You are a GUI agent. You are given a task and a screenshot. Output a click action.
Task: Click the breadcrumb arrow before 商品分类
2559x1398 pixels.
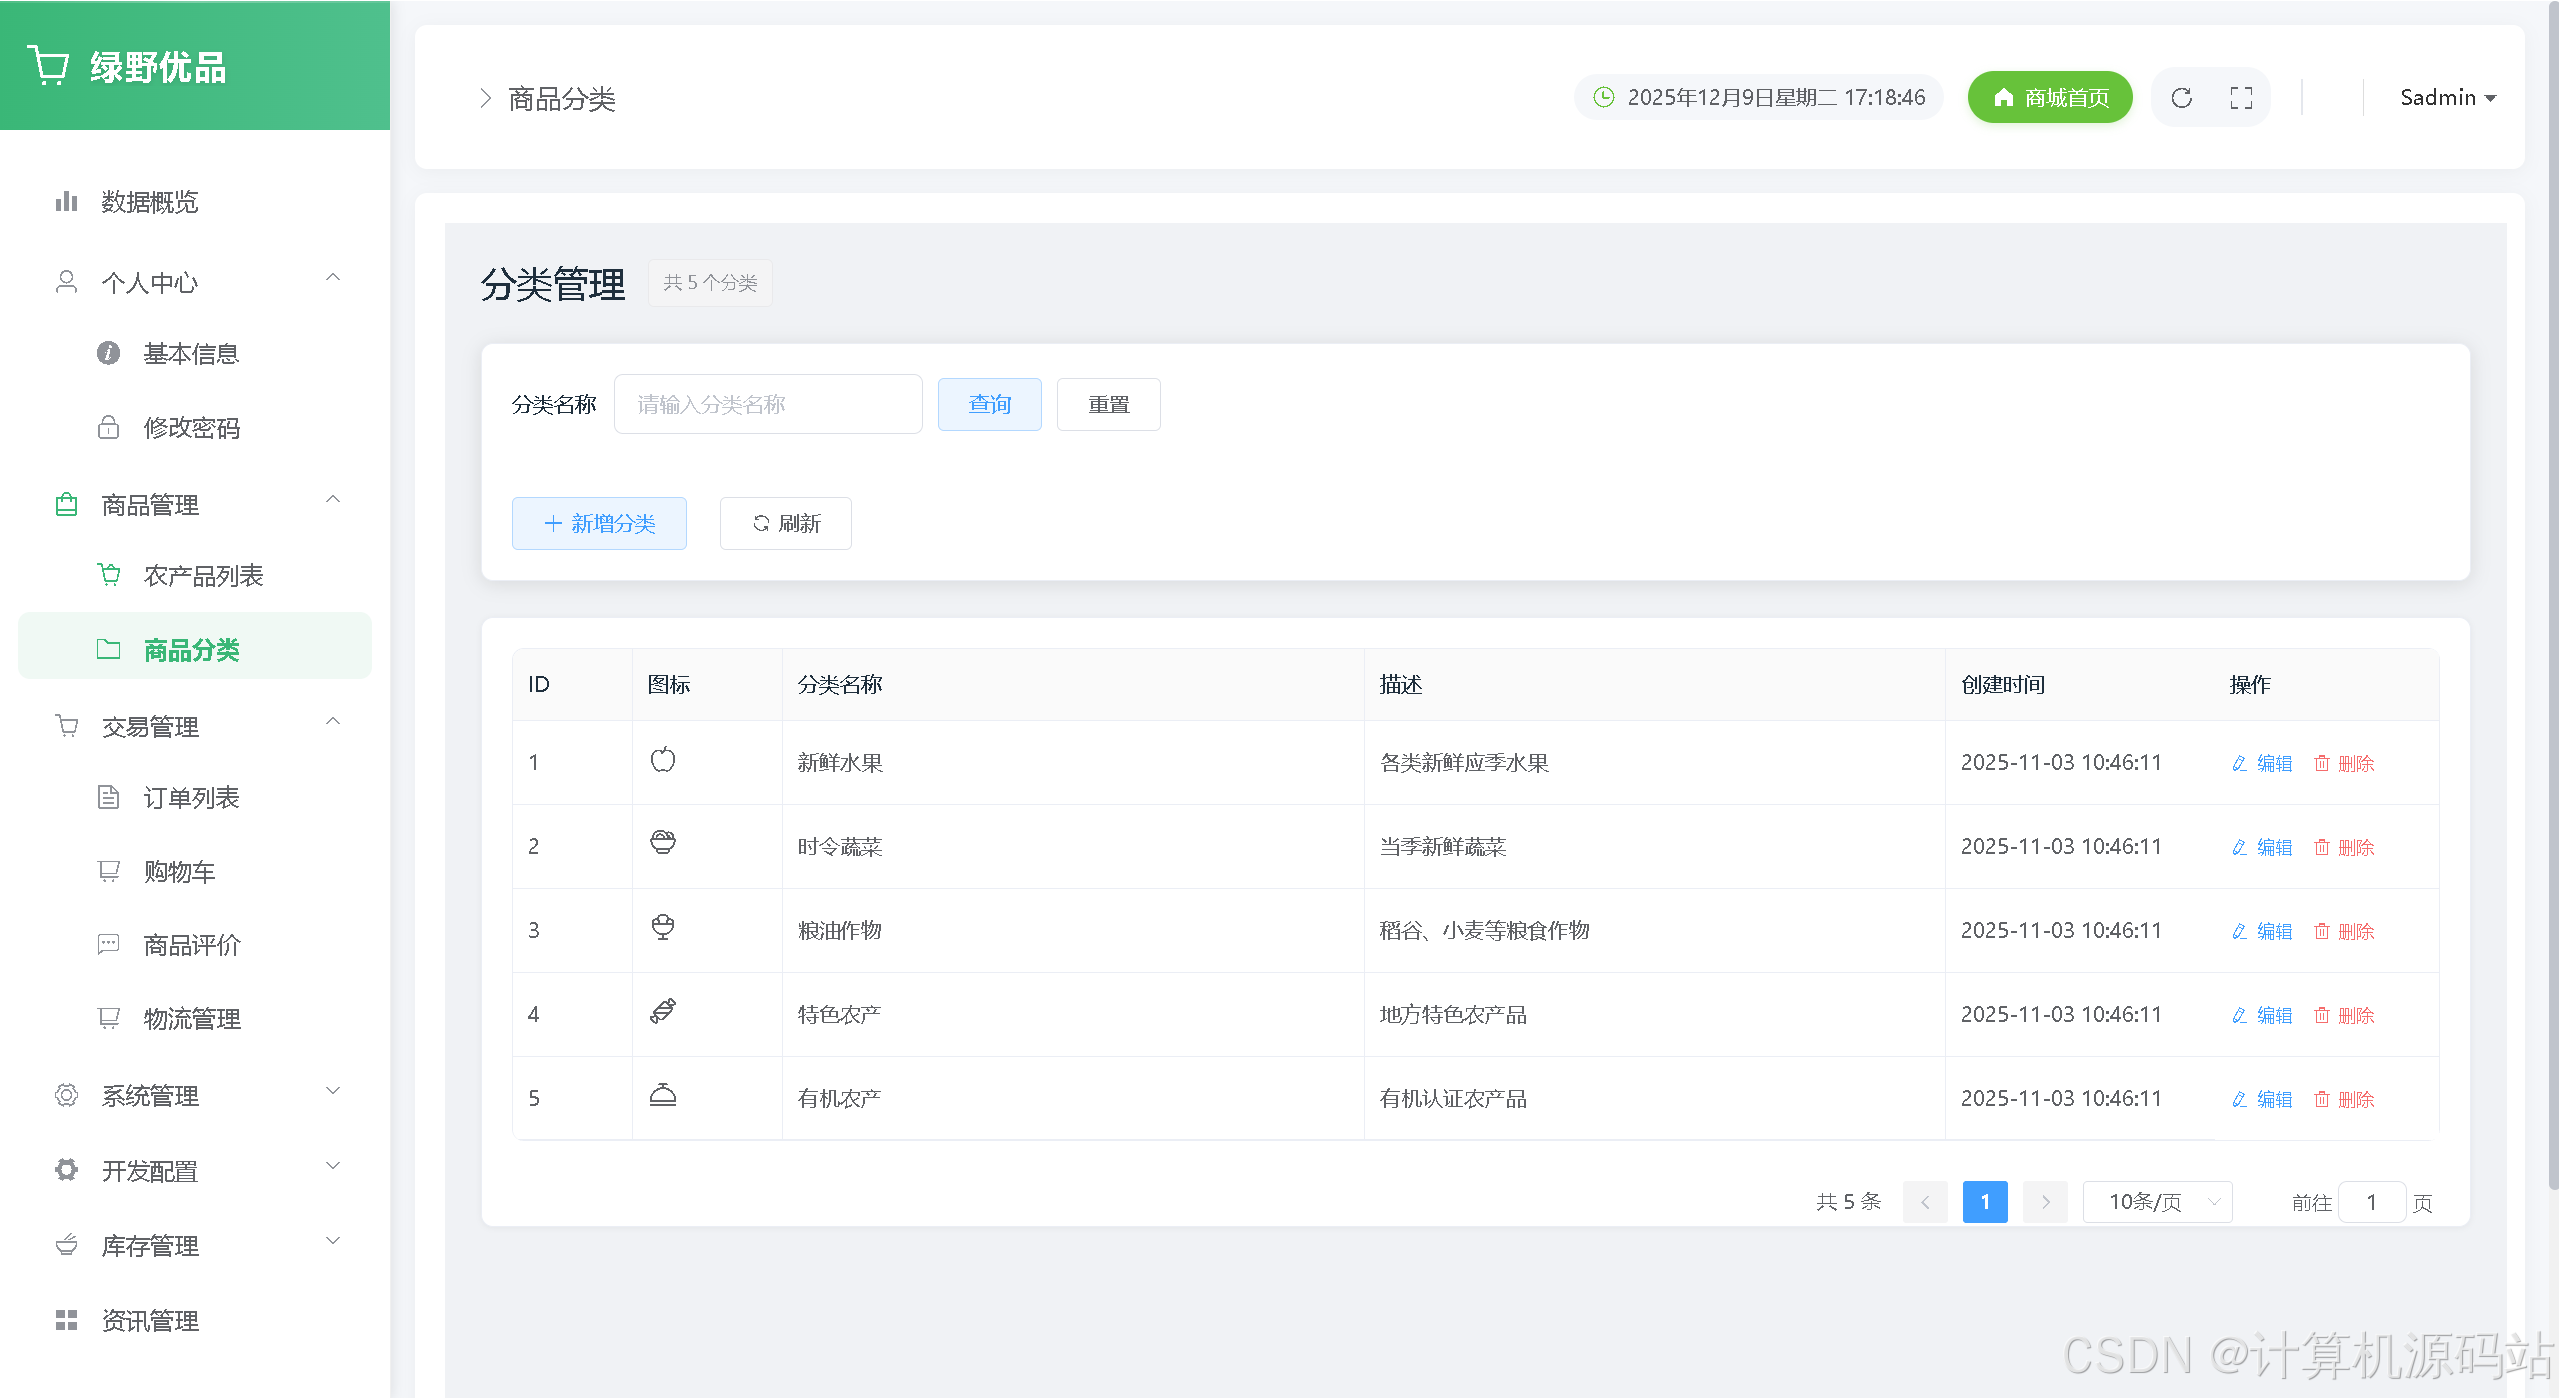(x=485, y=98)
